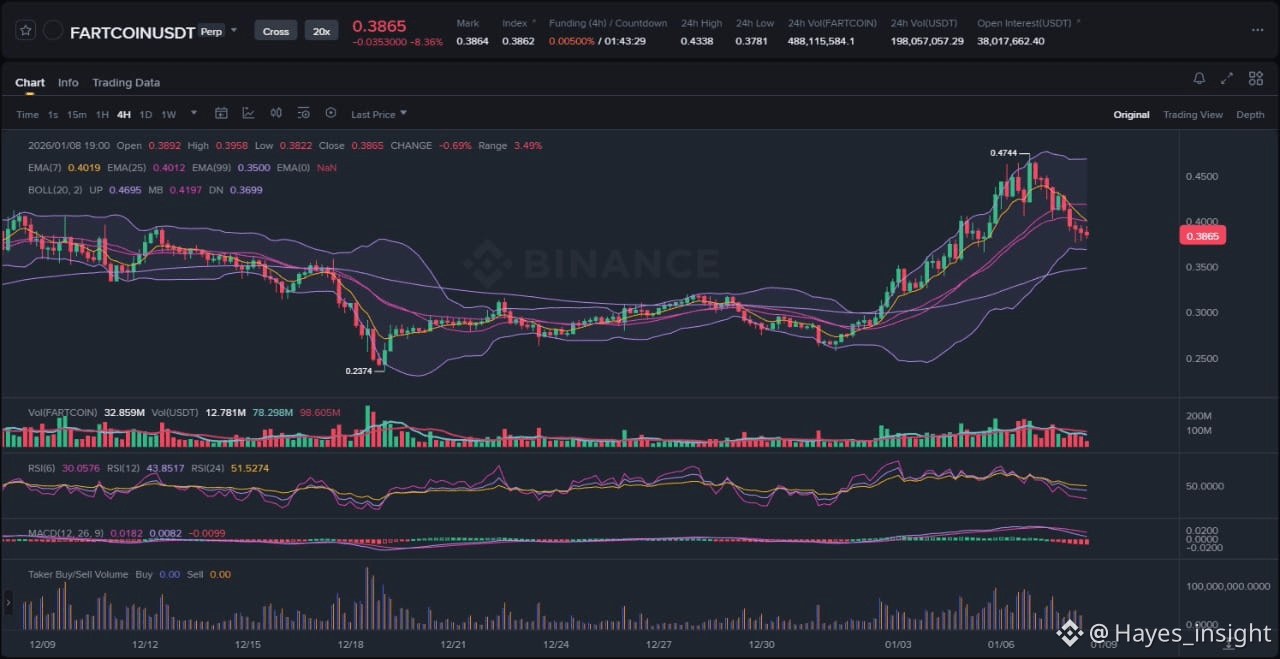Click the Open Interest(USDT) value 38,017,662.40

click(1011, 41)
